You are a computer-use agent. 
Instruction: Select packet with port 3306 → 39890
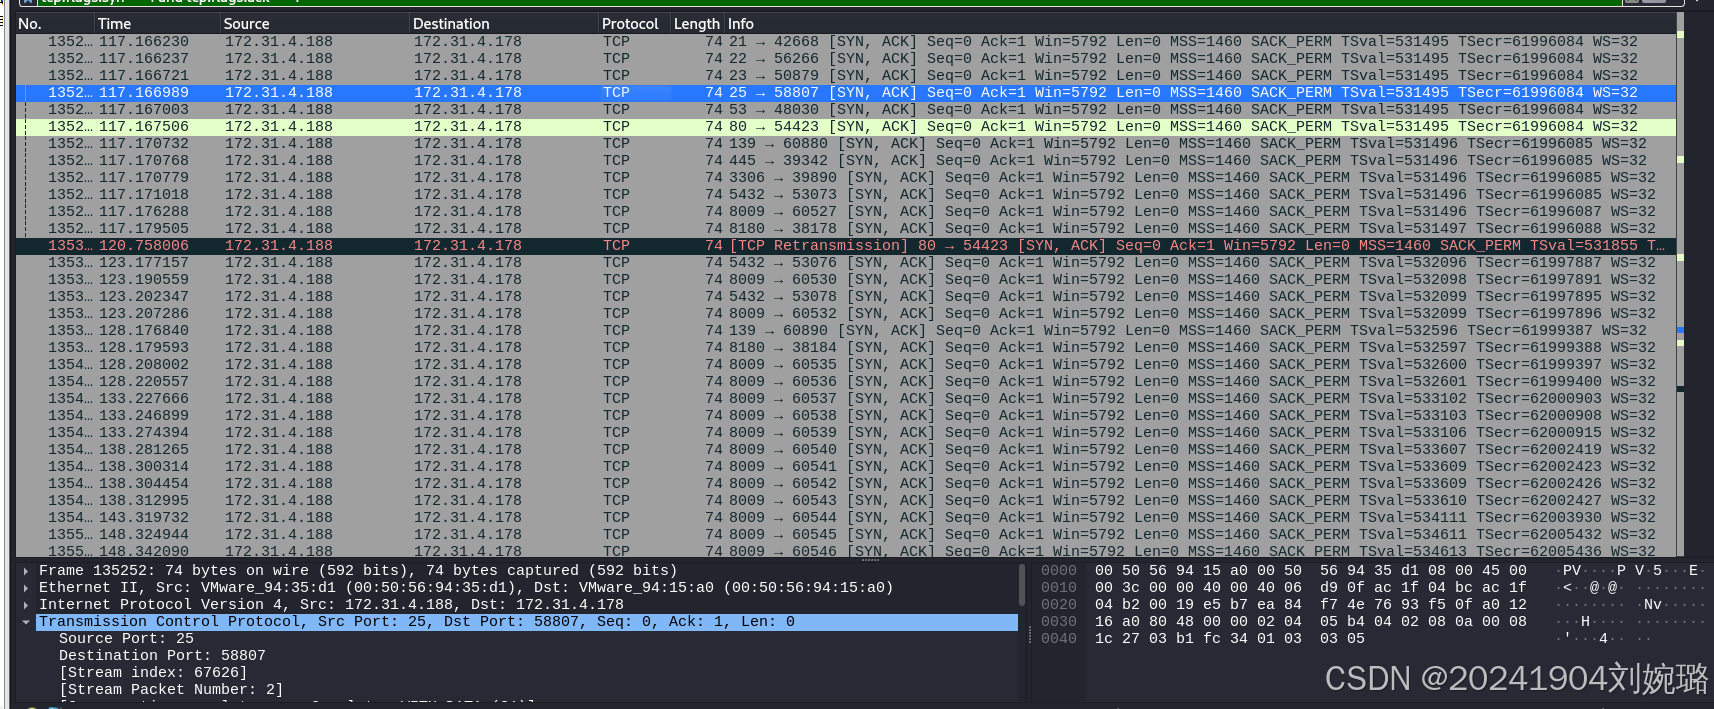846,177
